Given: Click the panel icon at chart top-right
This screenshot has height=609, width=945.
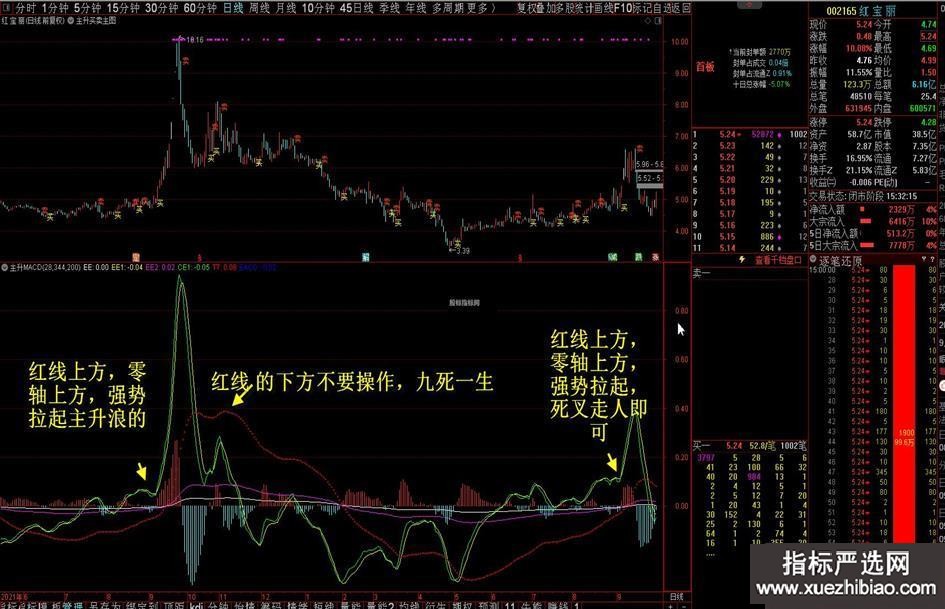Looking at the screenshot, I should 658,21.
